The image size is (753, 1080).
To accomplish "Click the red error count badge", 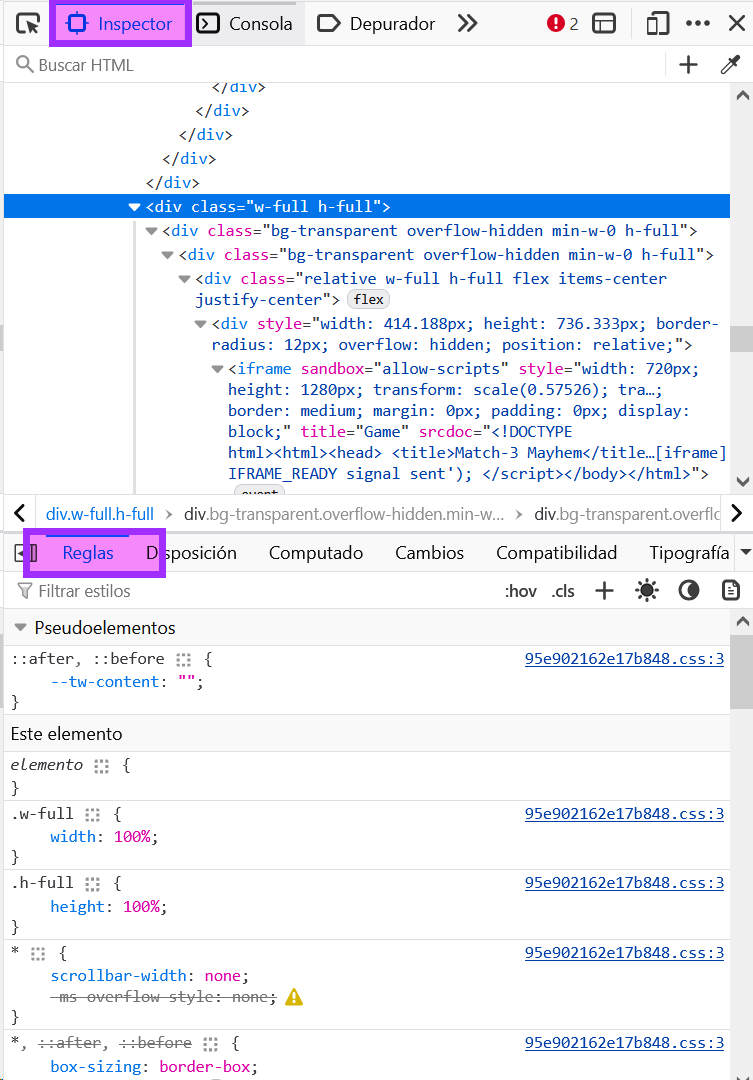I will (x=563, y=24).
